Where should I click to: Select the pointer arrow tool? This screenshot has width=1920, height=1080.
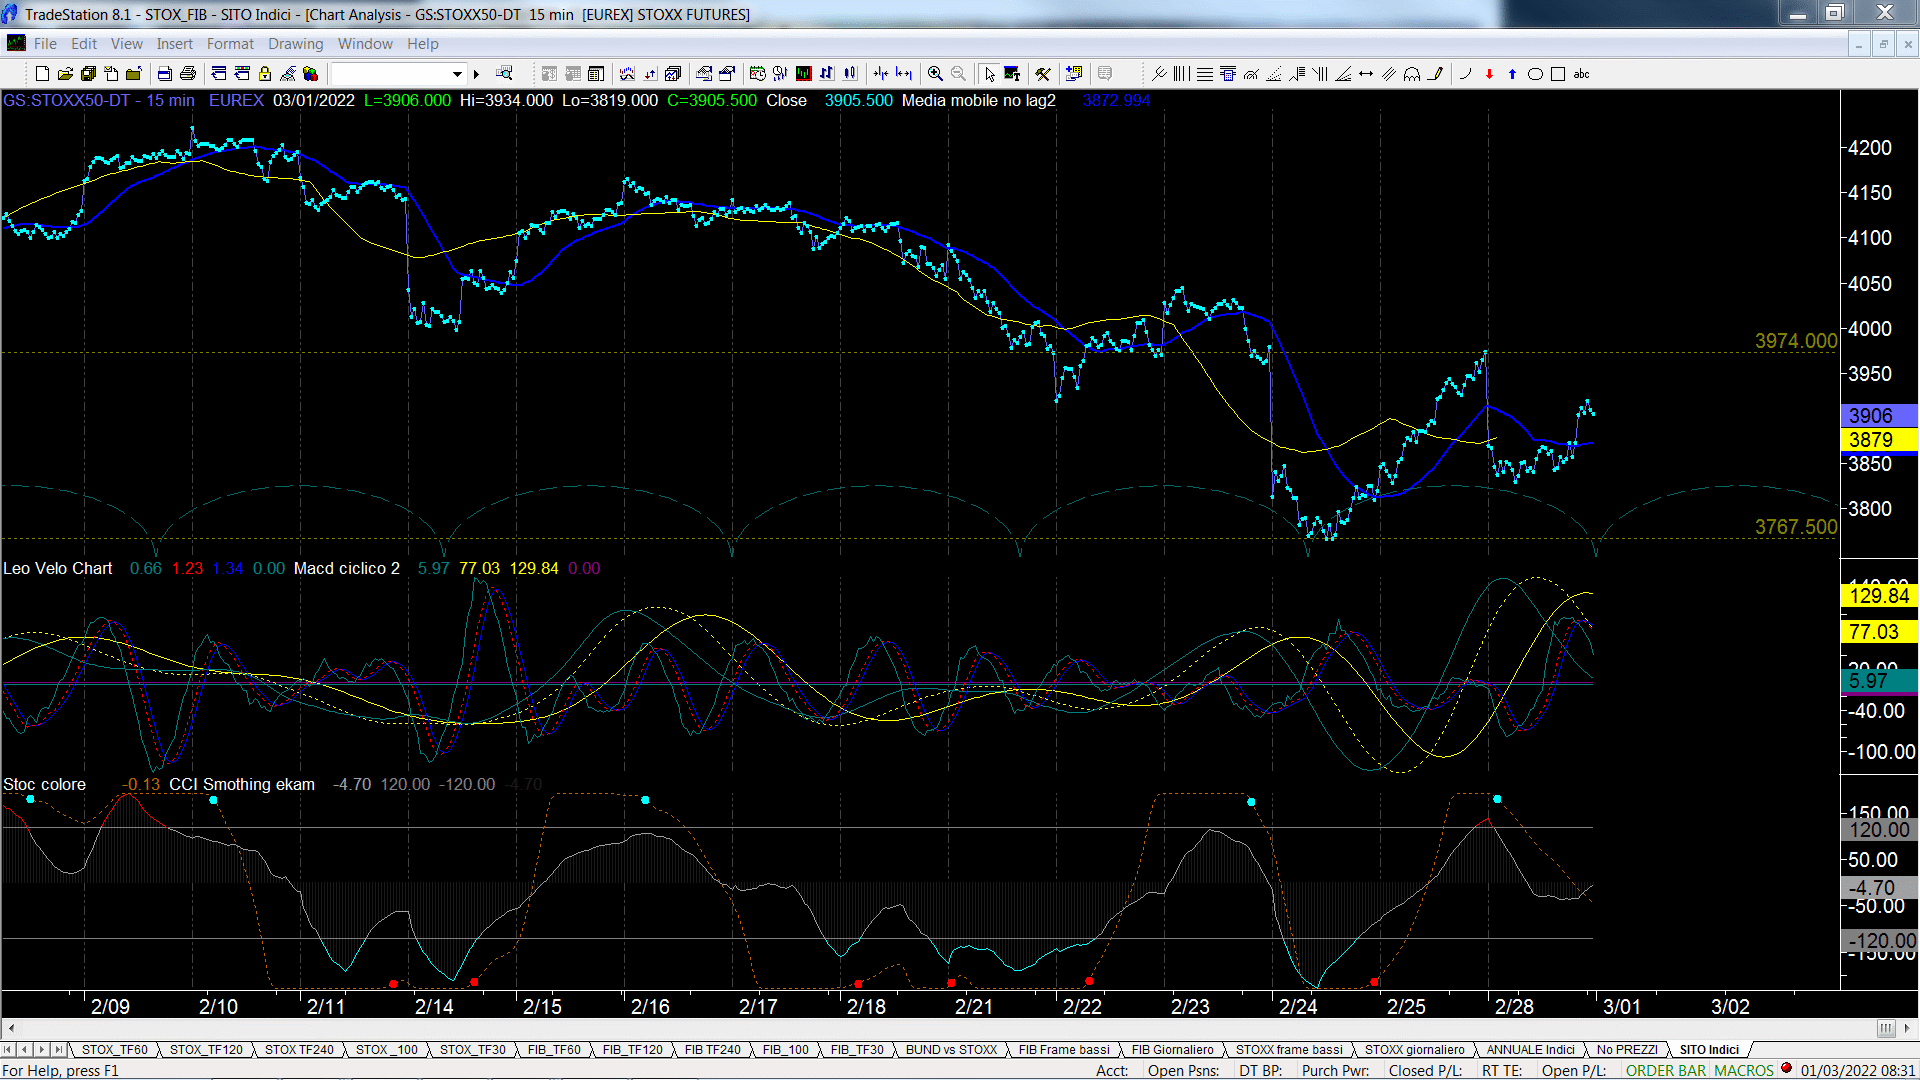tap(989, 74)
